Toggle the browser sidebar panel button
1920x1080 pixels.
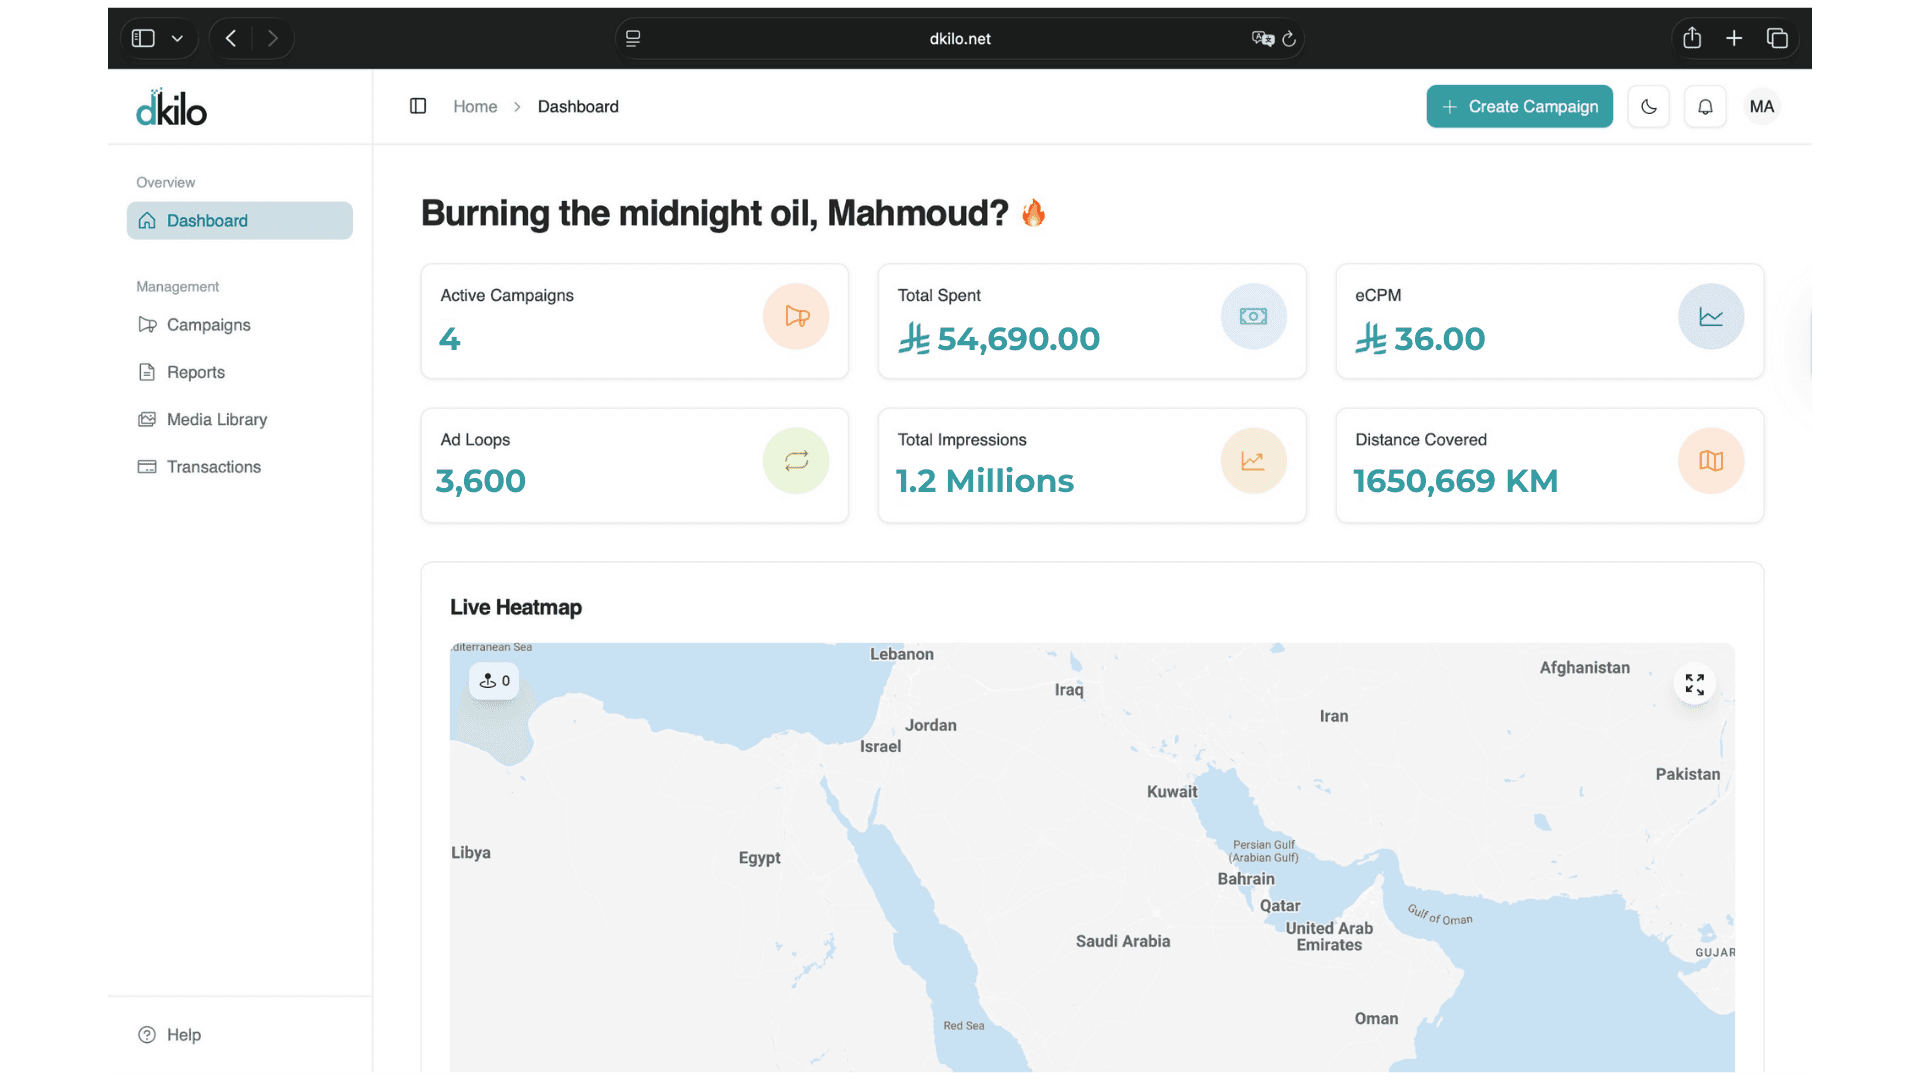point(144,39)
